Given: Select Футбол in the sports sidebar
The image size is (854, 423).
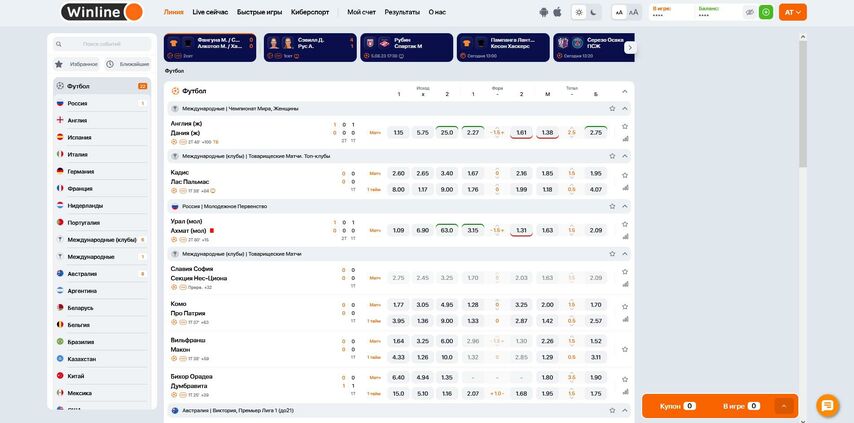Looking at the screenshot, I should [x=102, y=86].
